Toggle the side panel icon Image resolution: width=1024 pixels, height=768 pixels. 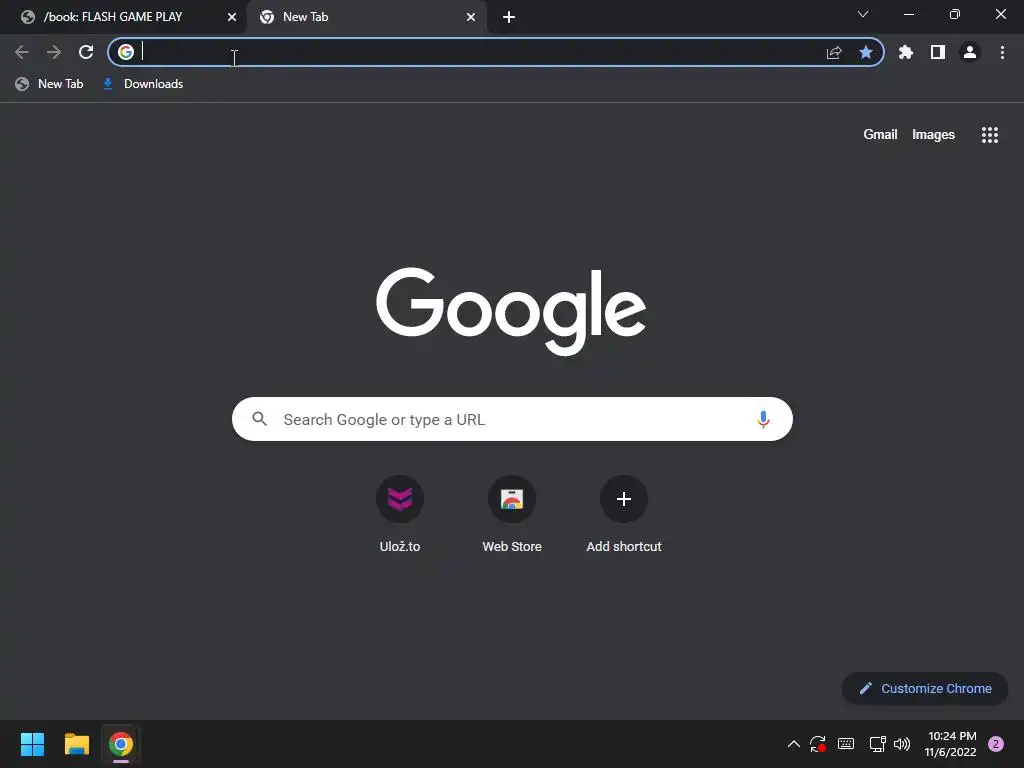[938, 52]
